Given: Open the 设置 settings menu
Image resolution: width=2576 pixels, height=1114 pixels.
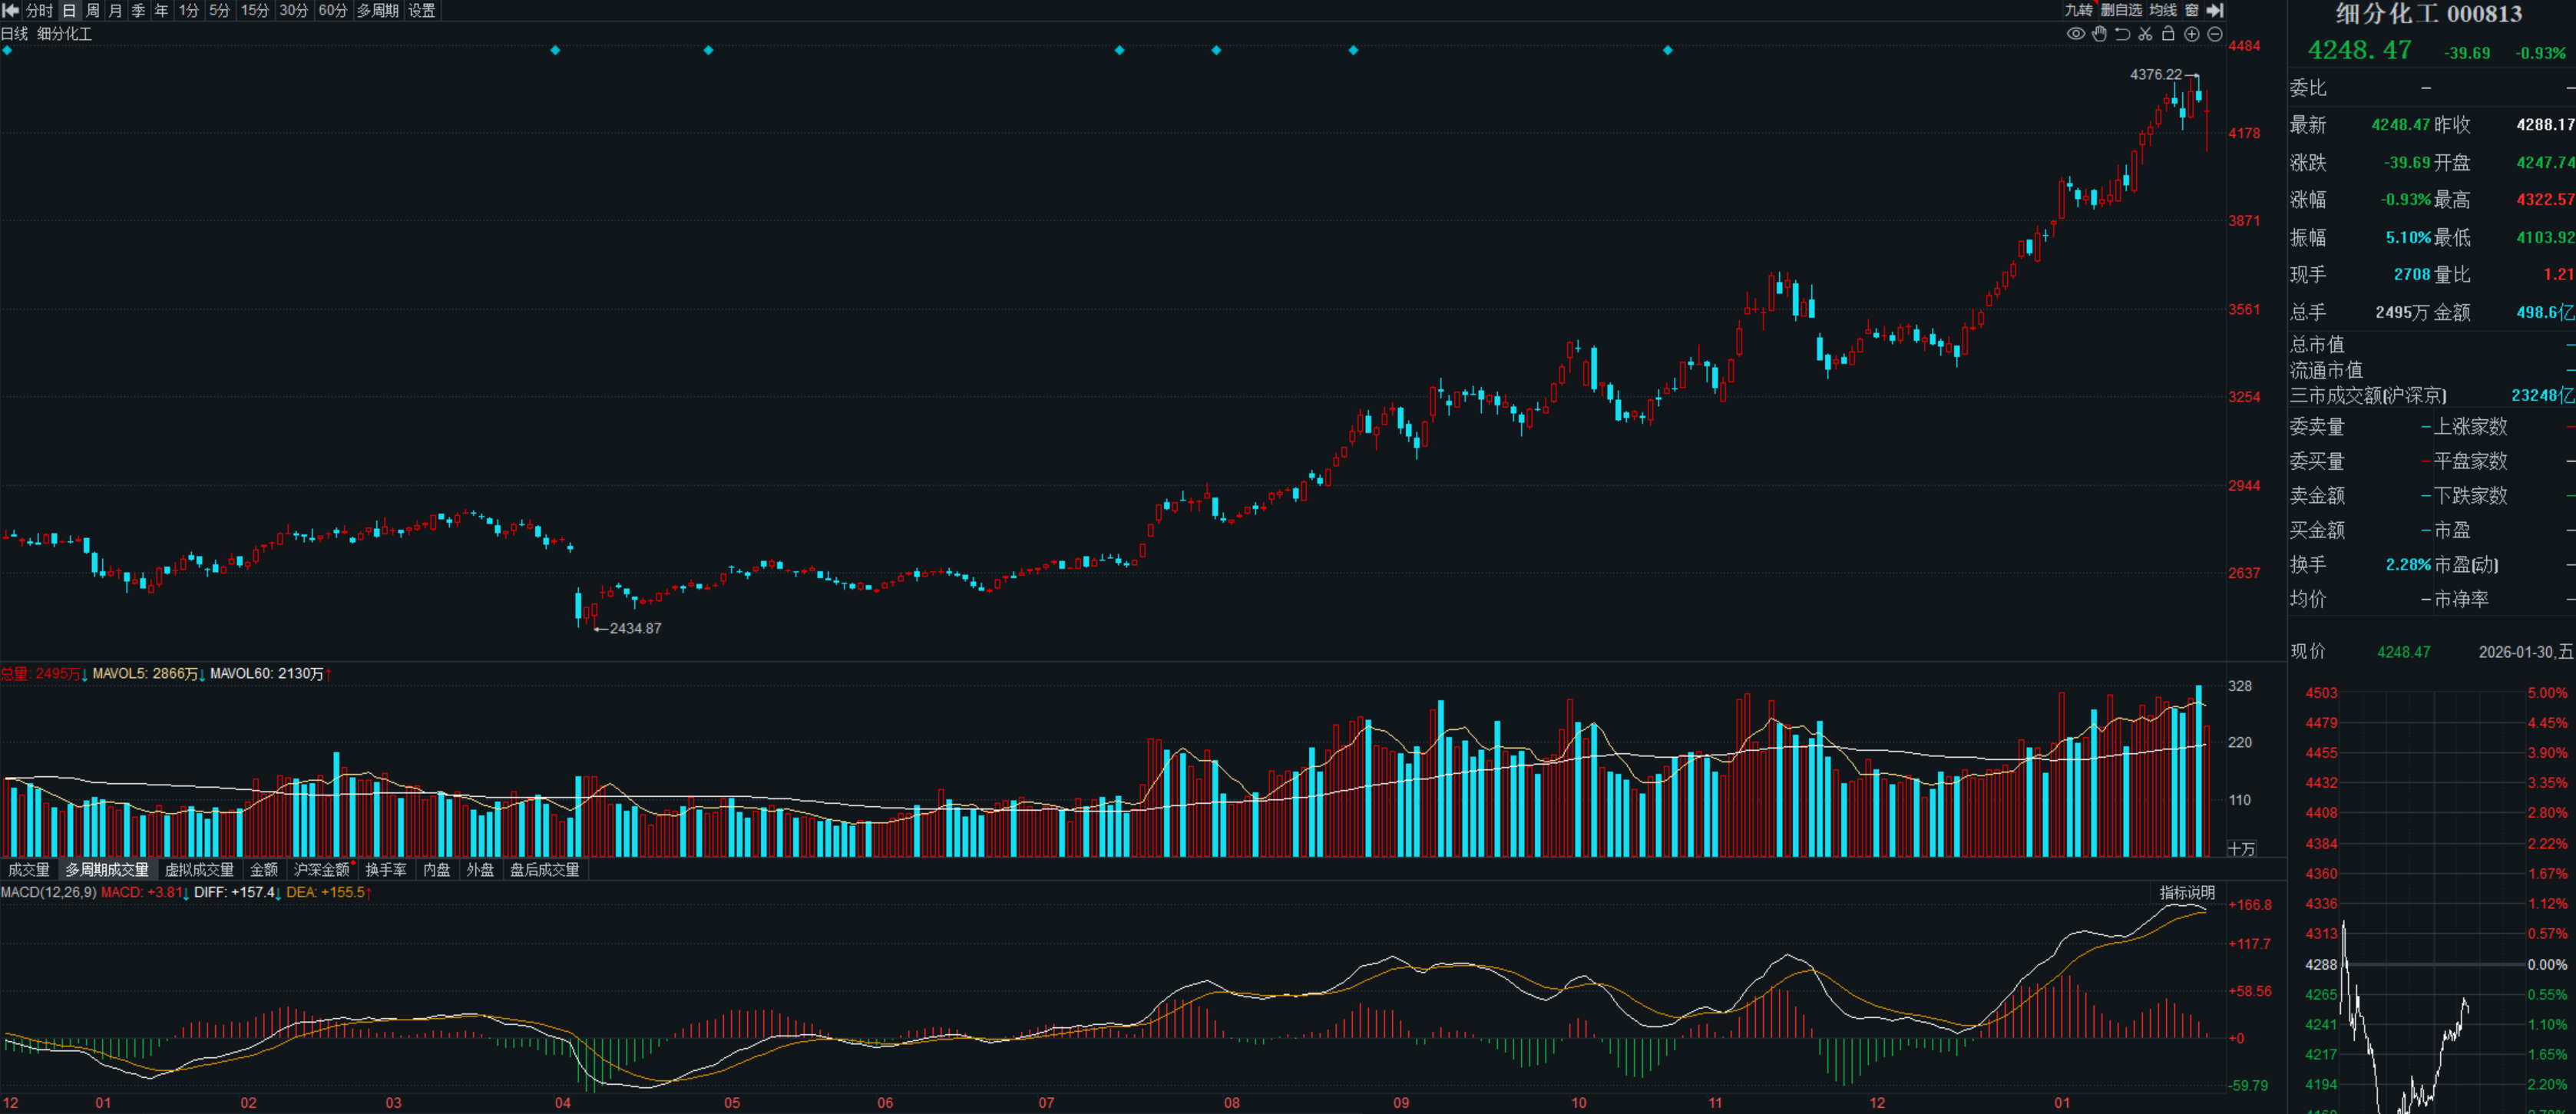Looking at the screenshot, I should 422,10.
